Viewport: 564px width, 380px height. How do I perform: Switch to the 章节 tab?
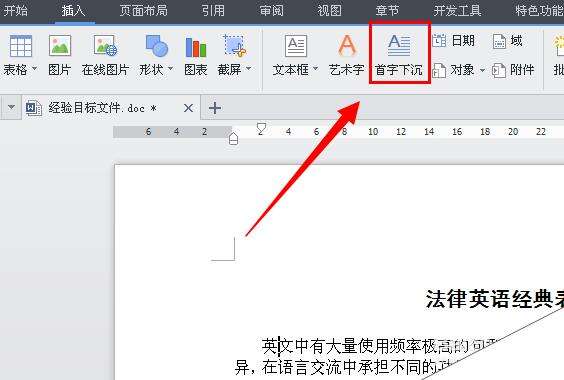pyautogui.click(x=387, y=10)
